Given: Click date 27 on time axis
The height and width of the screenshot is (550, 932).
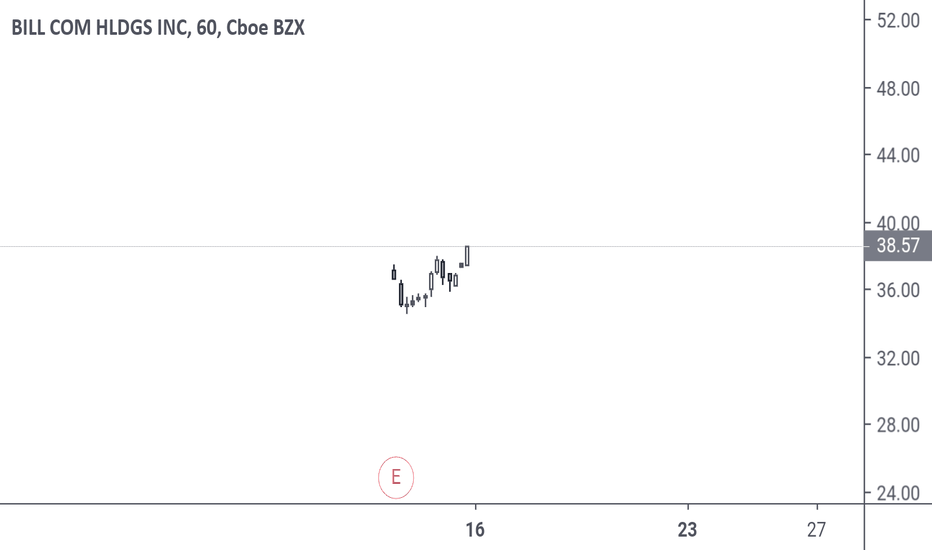Looking at the screenshot, I should click(x=817, y=529).
